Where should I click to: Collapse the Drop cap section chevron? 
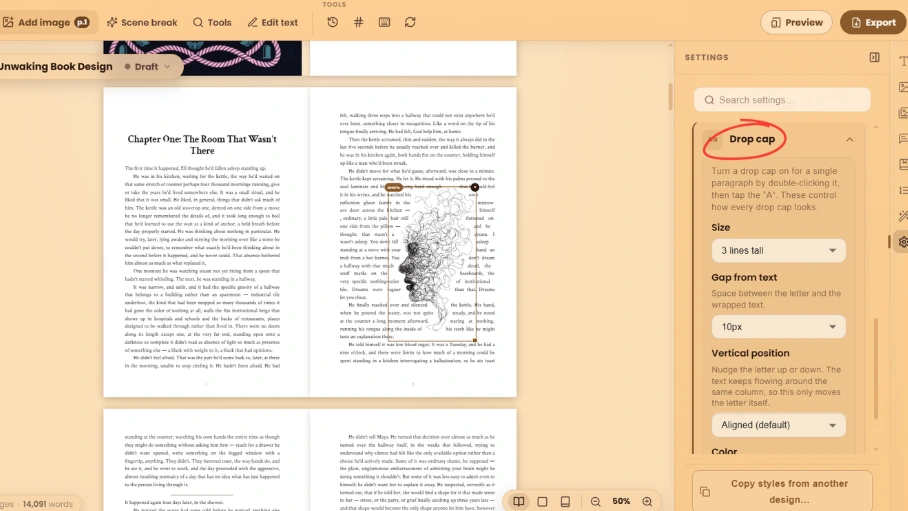850,140
